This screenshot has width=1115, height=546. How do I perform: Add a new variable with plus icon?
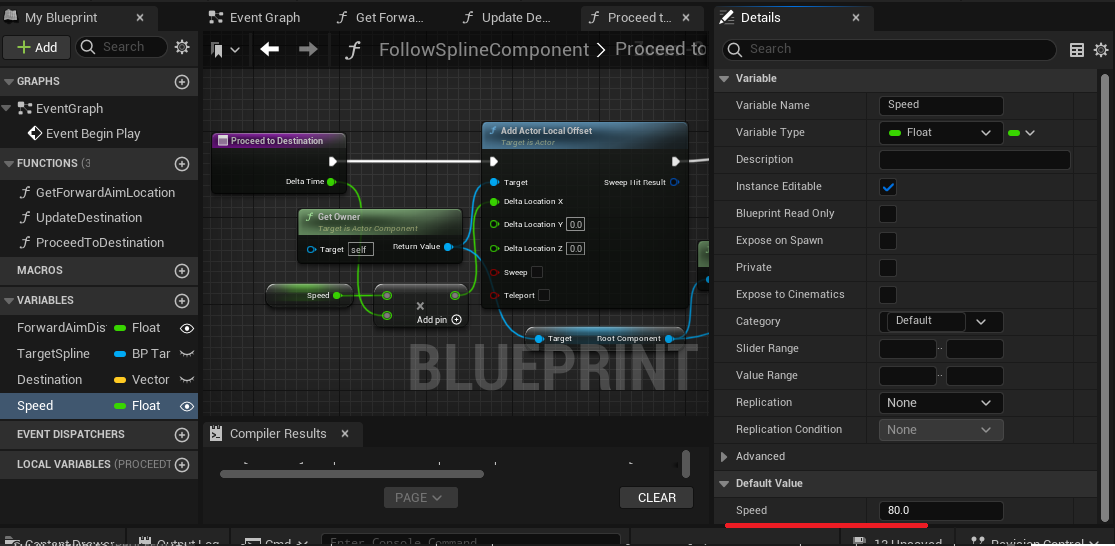182,301
